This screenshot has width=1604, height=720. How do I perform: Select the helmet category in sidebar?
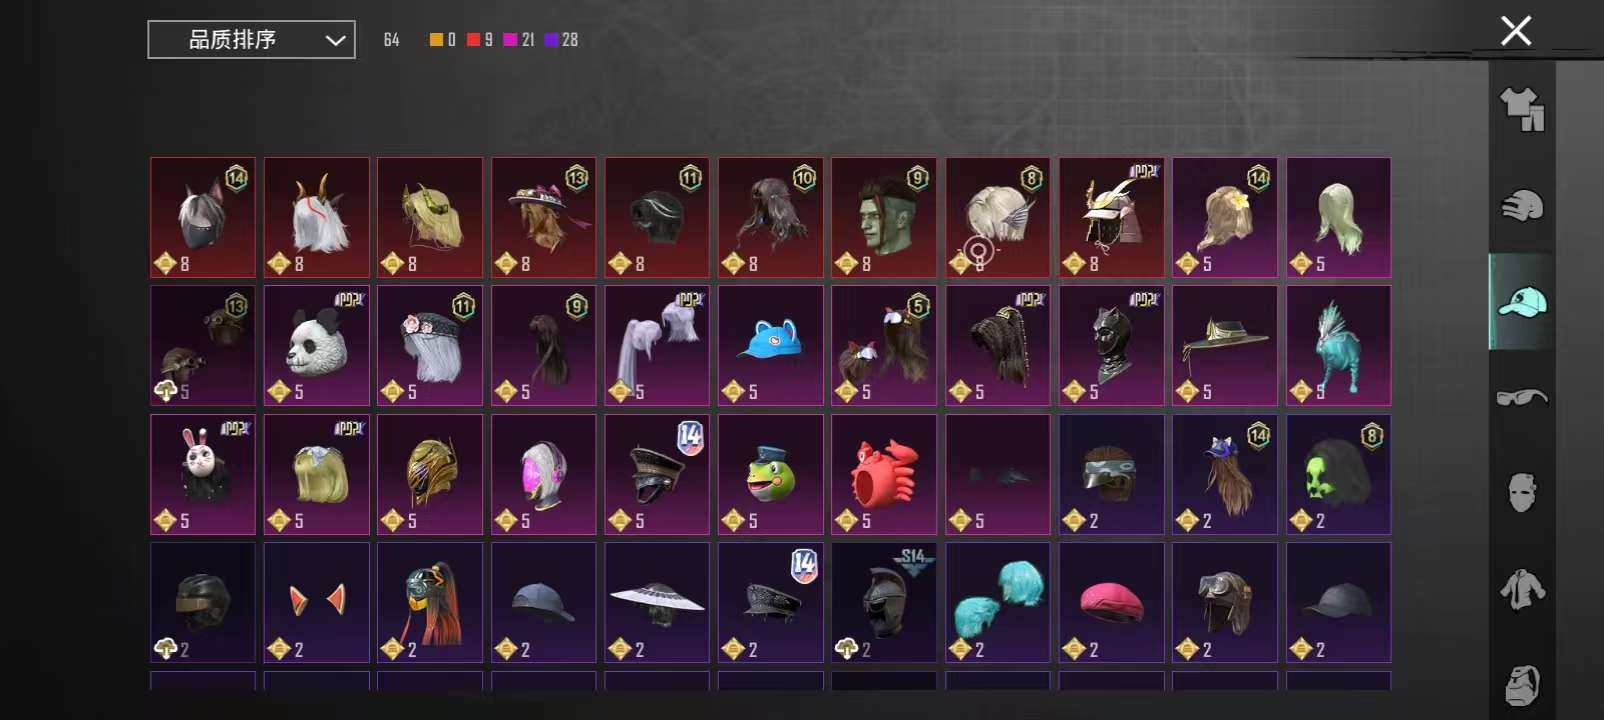[x=1522, y=205]
